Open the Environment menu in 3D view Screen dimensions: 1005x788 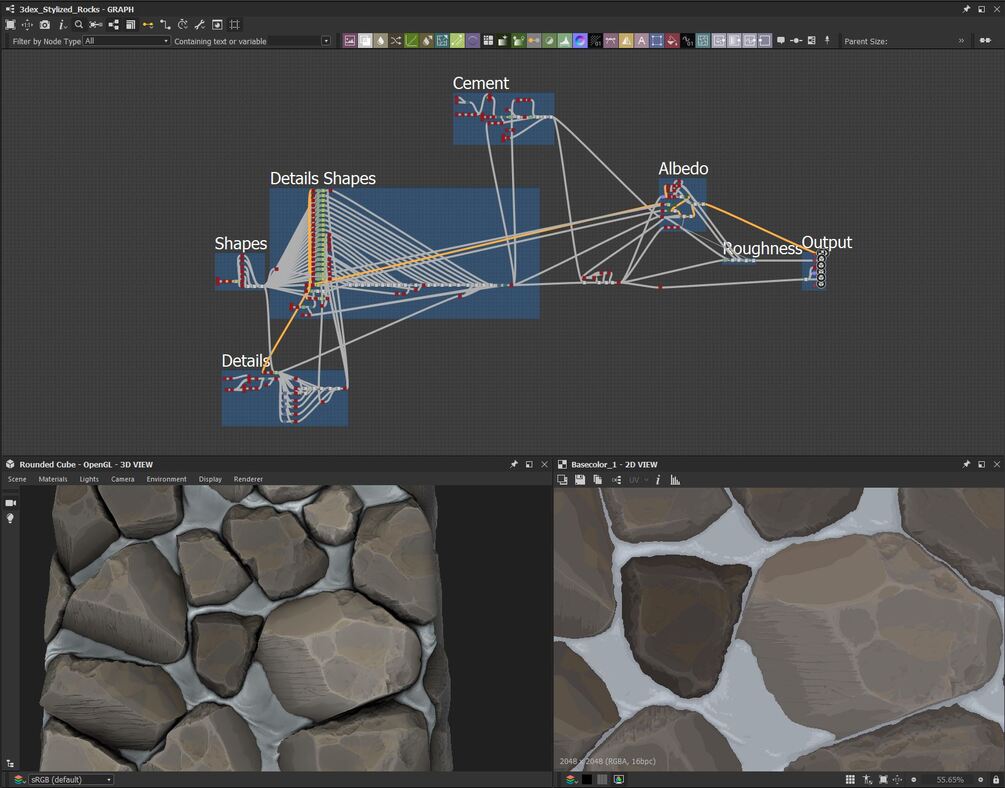[166, 479]
